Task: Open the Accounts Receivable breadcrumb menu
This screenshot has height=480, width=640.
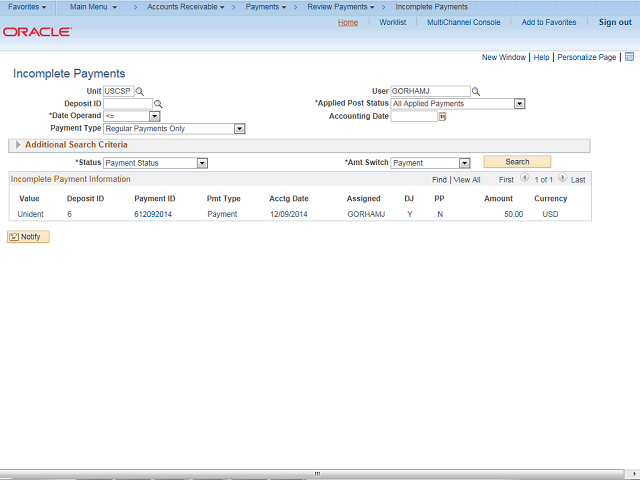Action: pyautogui.click(x=186, y=7)
